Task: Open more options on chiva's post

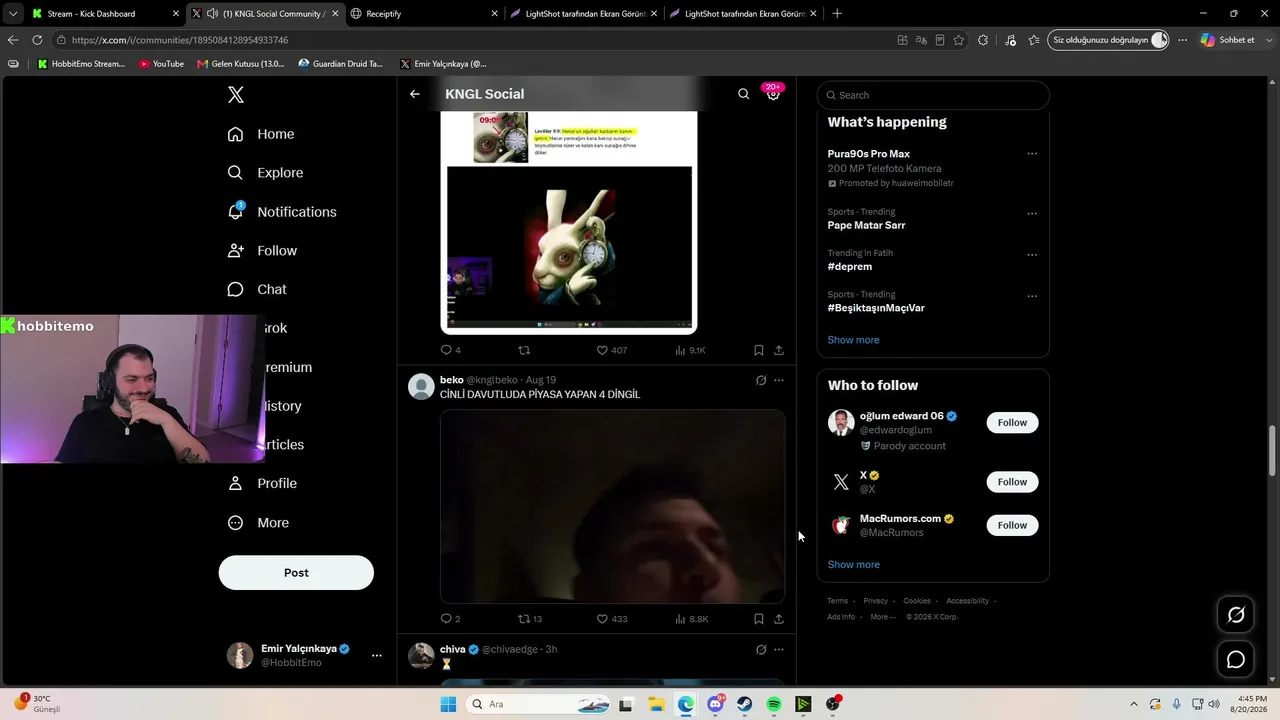Action: [x=779, y=649]
